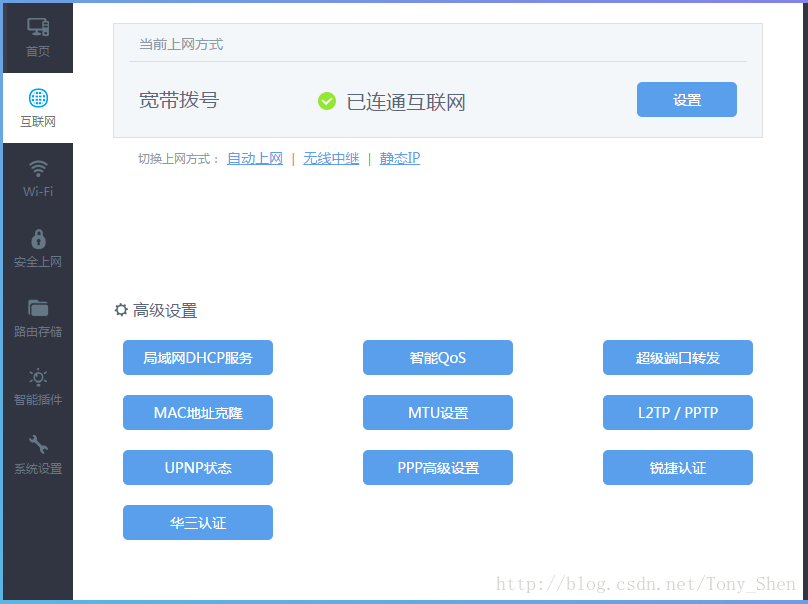The image size is (808, 604).
Task: Click the 安全上网 label in sidebar
Action: [38, 262]
